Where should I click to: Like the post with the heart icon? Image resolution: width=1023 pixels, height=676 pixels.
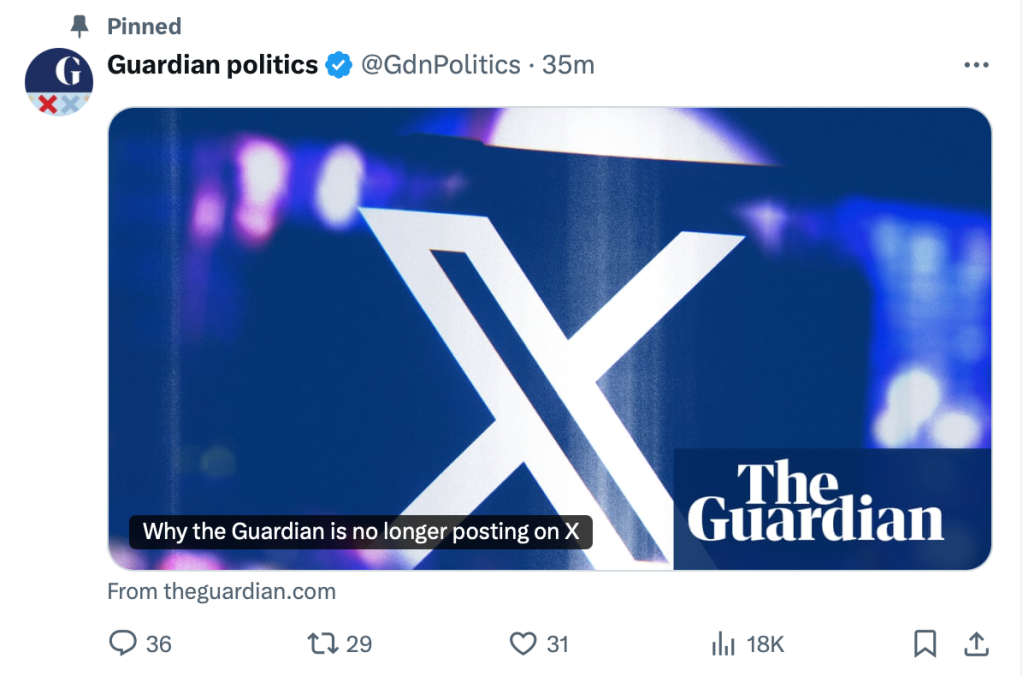point(523,644)
